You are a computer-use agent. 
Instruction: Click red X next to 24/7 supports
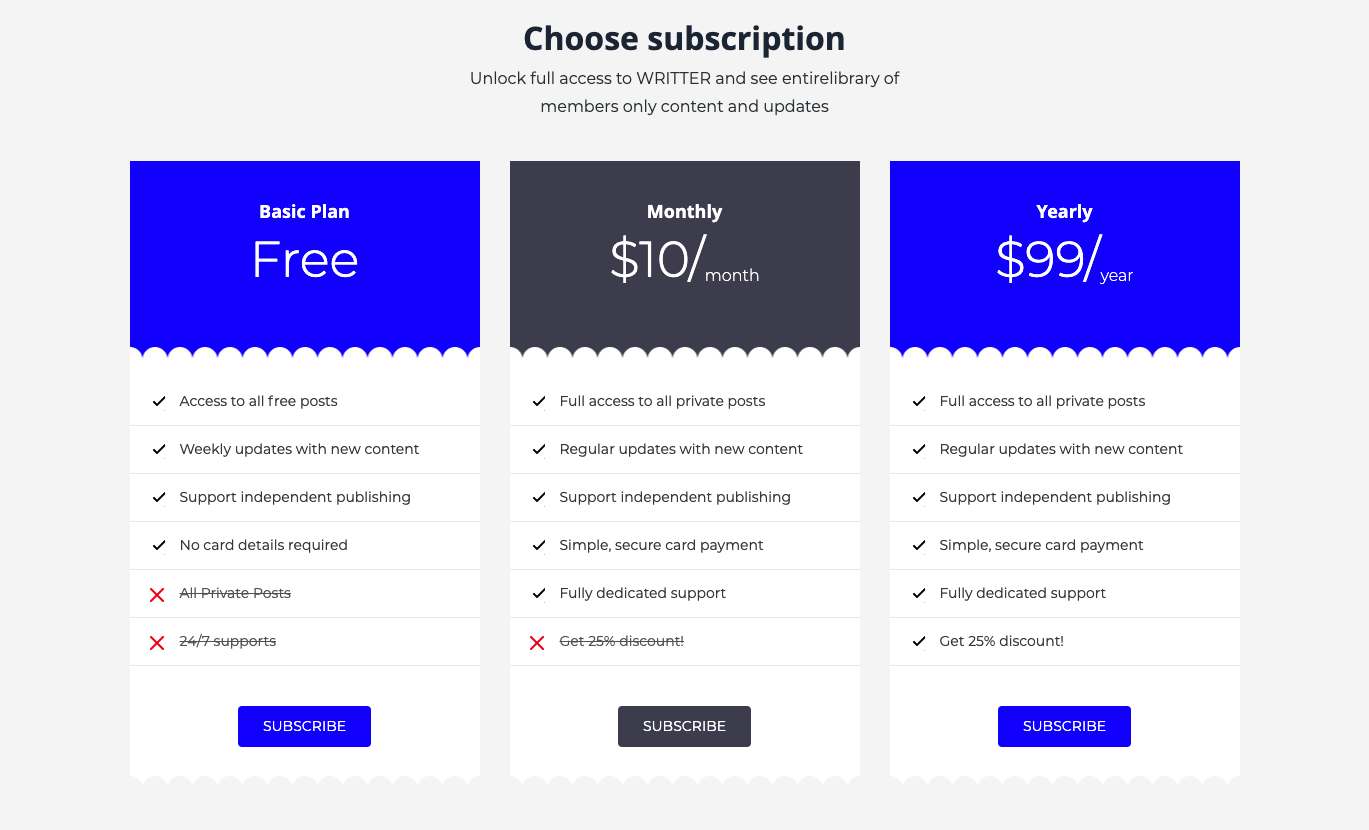coord(157,642)
